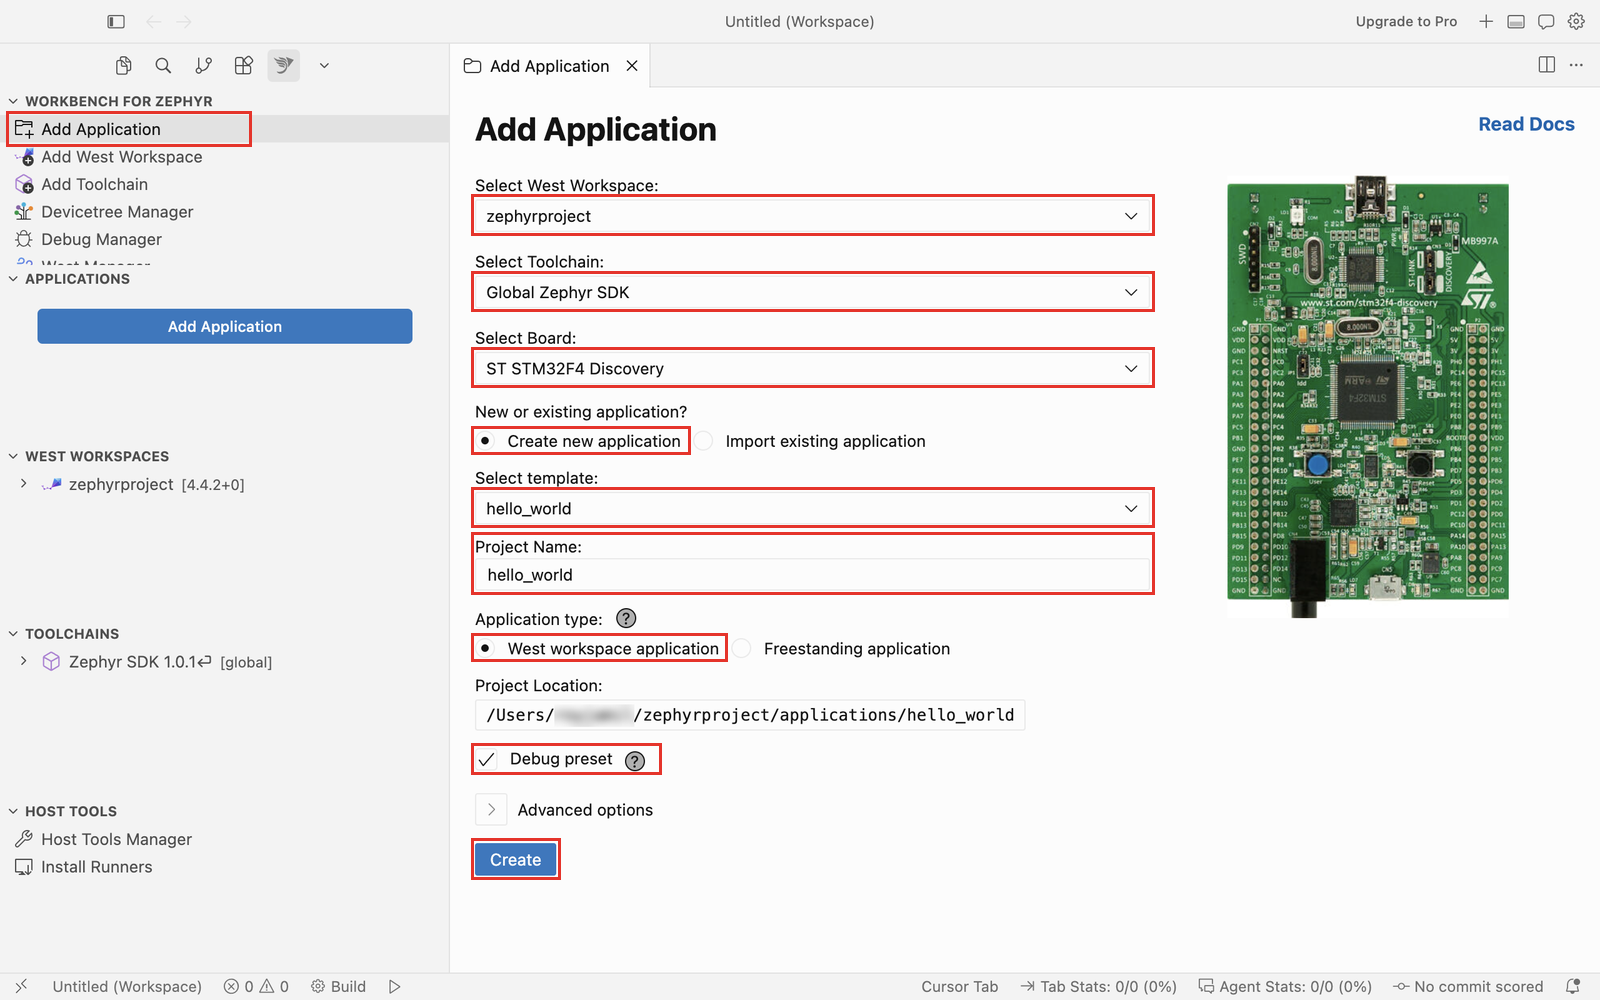Viewport: 1600px width, 1000px height.
Task: Select Create new application radio button
Action: pyautogui.click(x=485, y=441)
